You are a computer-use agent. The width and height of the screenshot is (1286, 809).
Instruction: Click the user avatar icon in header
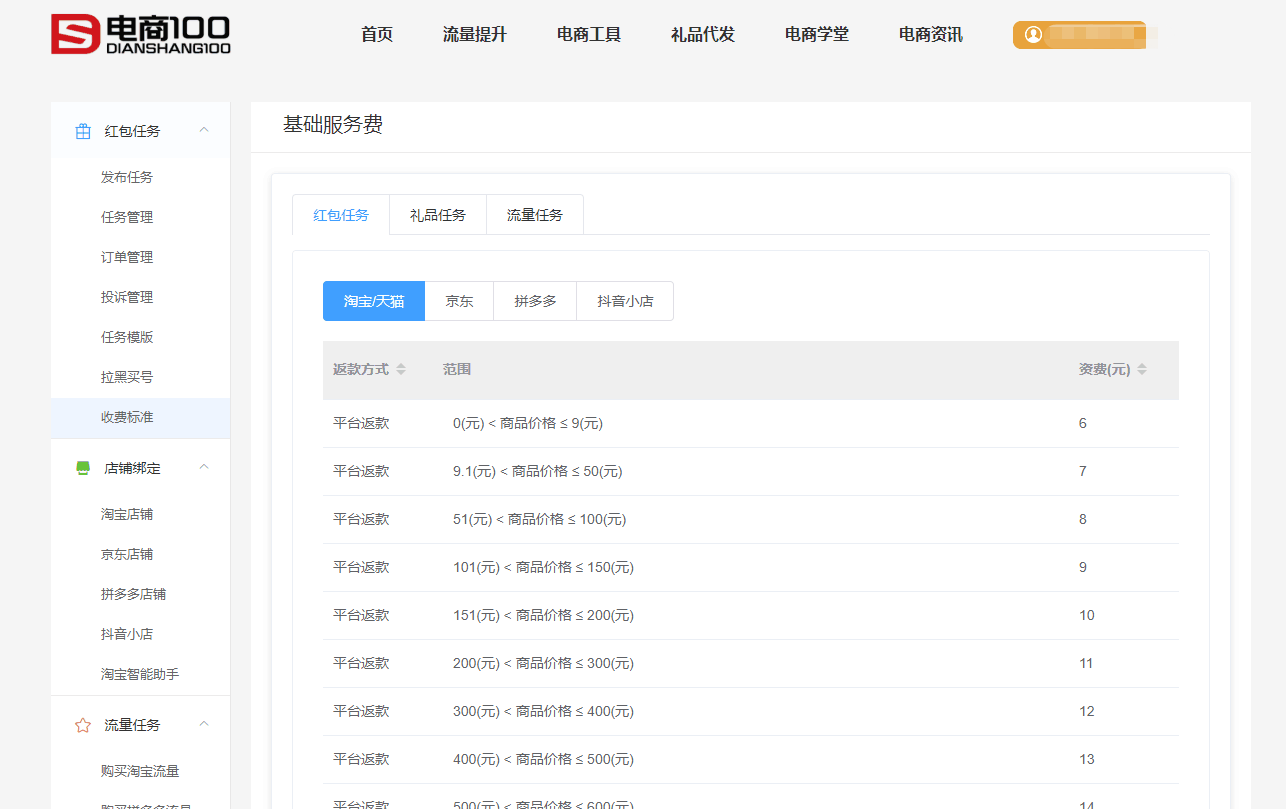(x=1033, y=35)
